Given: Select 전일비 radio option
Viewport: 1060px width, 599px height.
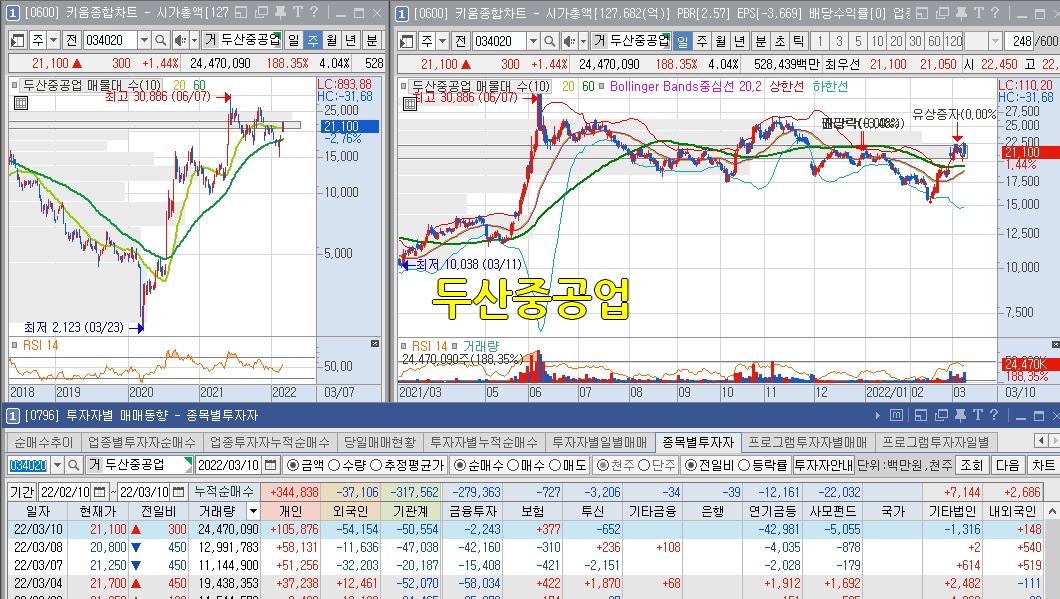Looking at the screenshot, I should pos(709,465).
